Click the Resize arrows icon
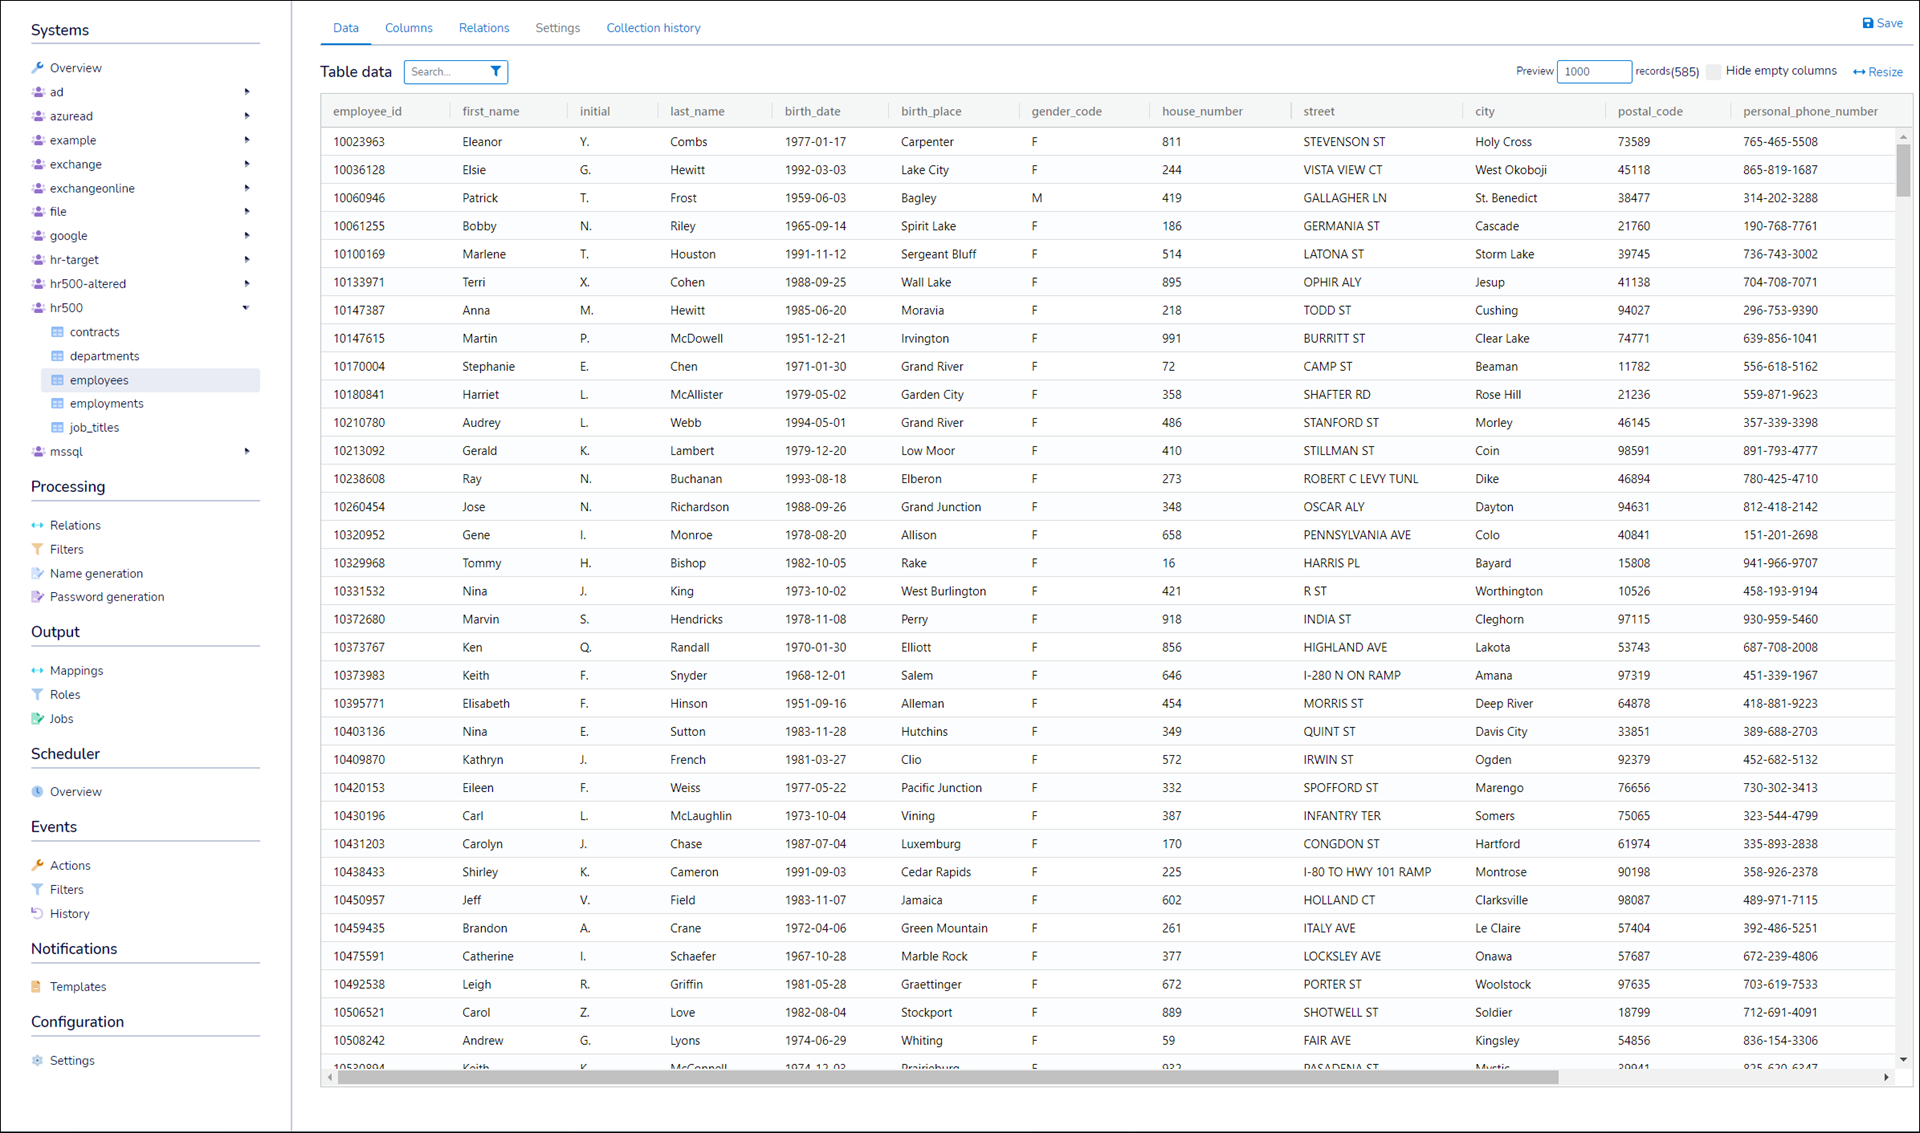The image size is (1920, 1133). (1859, 72)
